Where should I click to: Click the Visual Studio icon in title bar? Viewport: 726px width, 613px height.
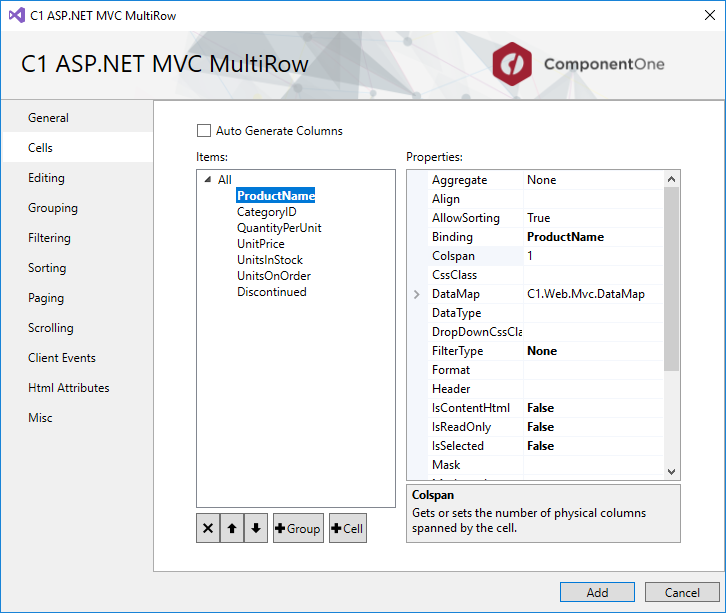click(17, 15)
